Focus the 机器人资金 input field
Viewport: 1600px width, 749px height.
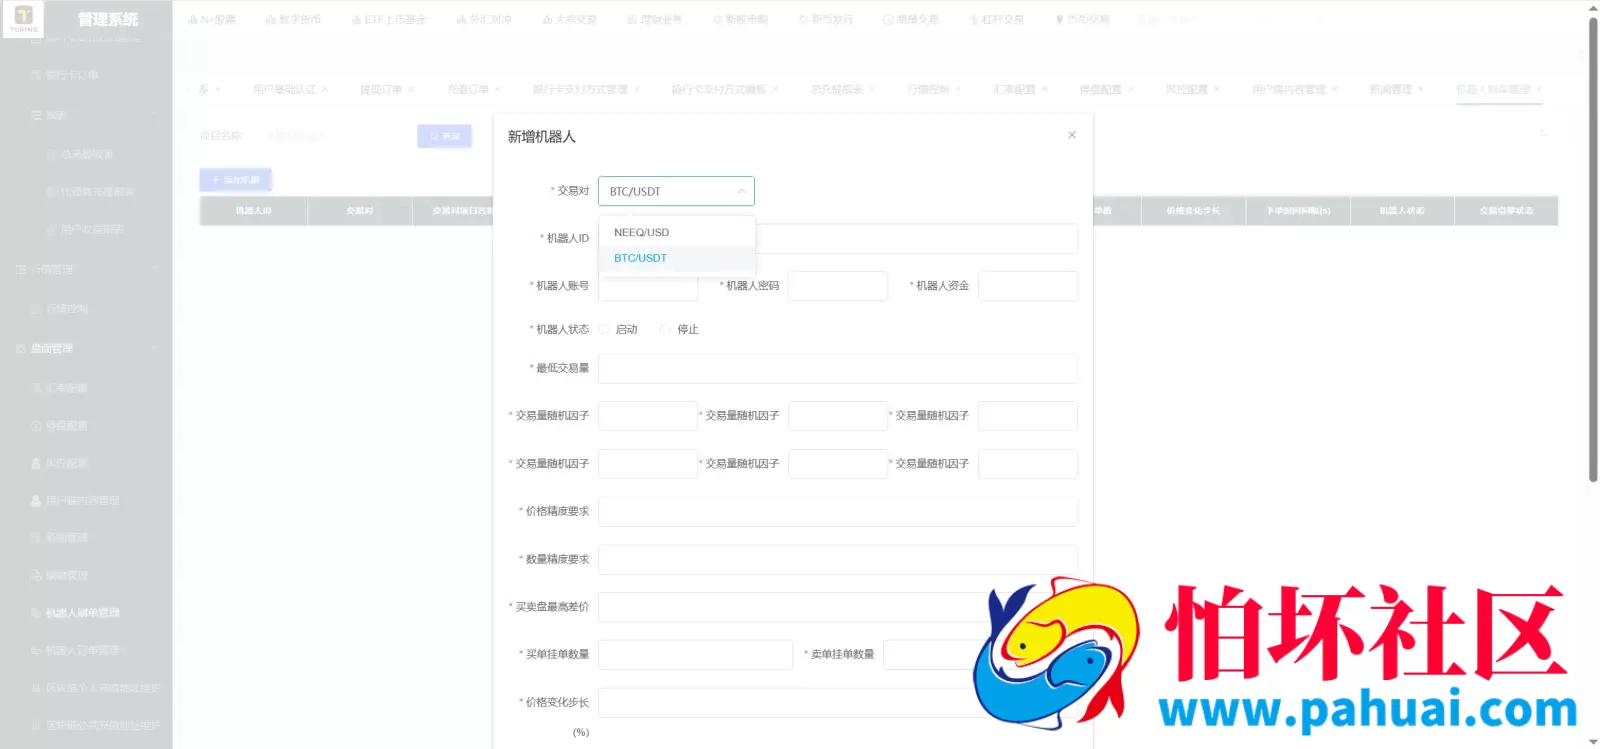click(x=1028, y=286)
